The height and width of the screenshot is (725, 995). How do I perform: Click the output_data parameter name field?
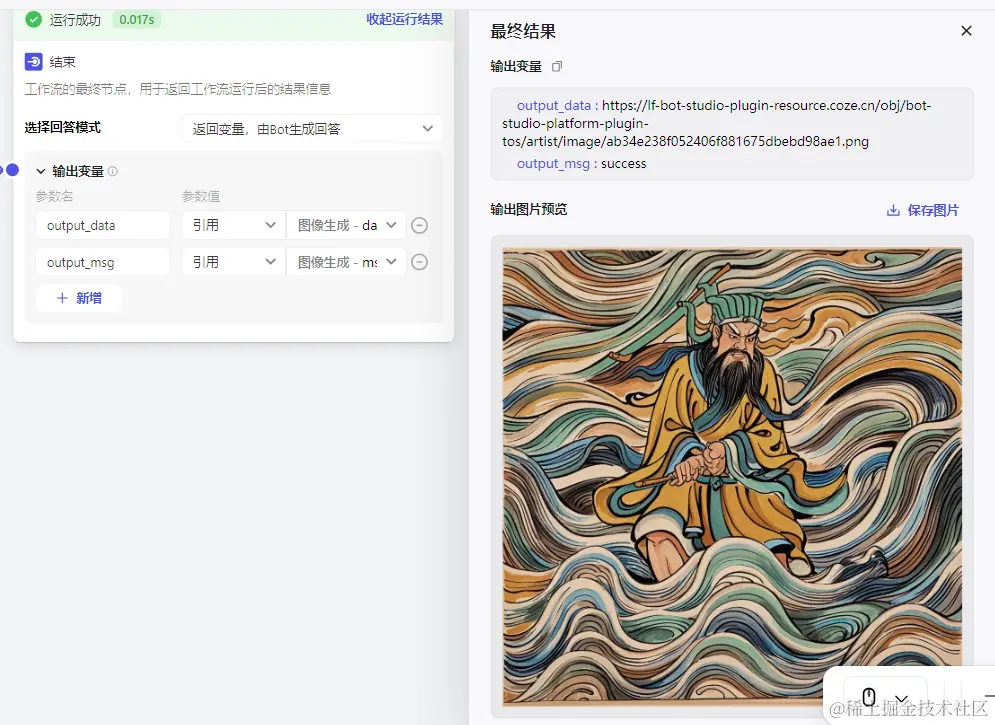click(x=103, y=225)
